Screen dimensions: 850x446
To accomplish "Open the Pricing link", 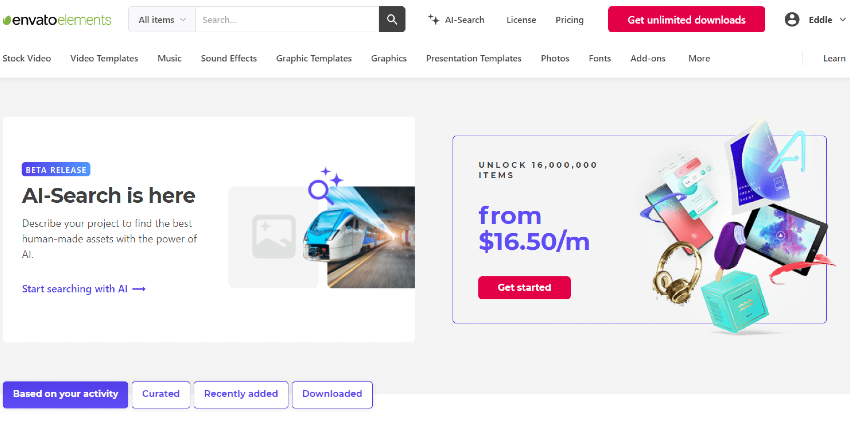I will [x=569, y=19].
